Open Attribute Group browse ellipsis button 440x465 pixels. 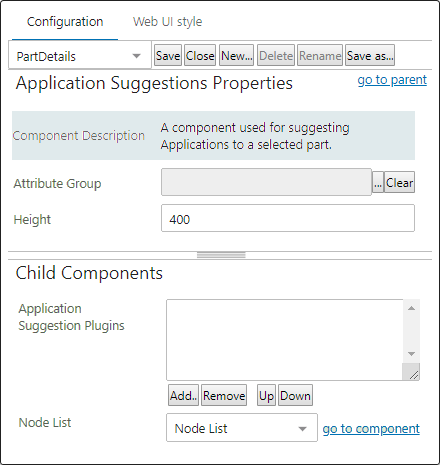378,182
